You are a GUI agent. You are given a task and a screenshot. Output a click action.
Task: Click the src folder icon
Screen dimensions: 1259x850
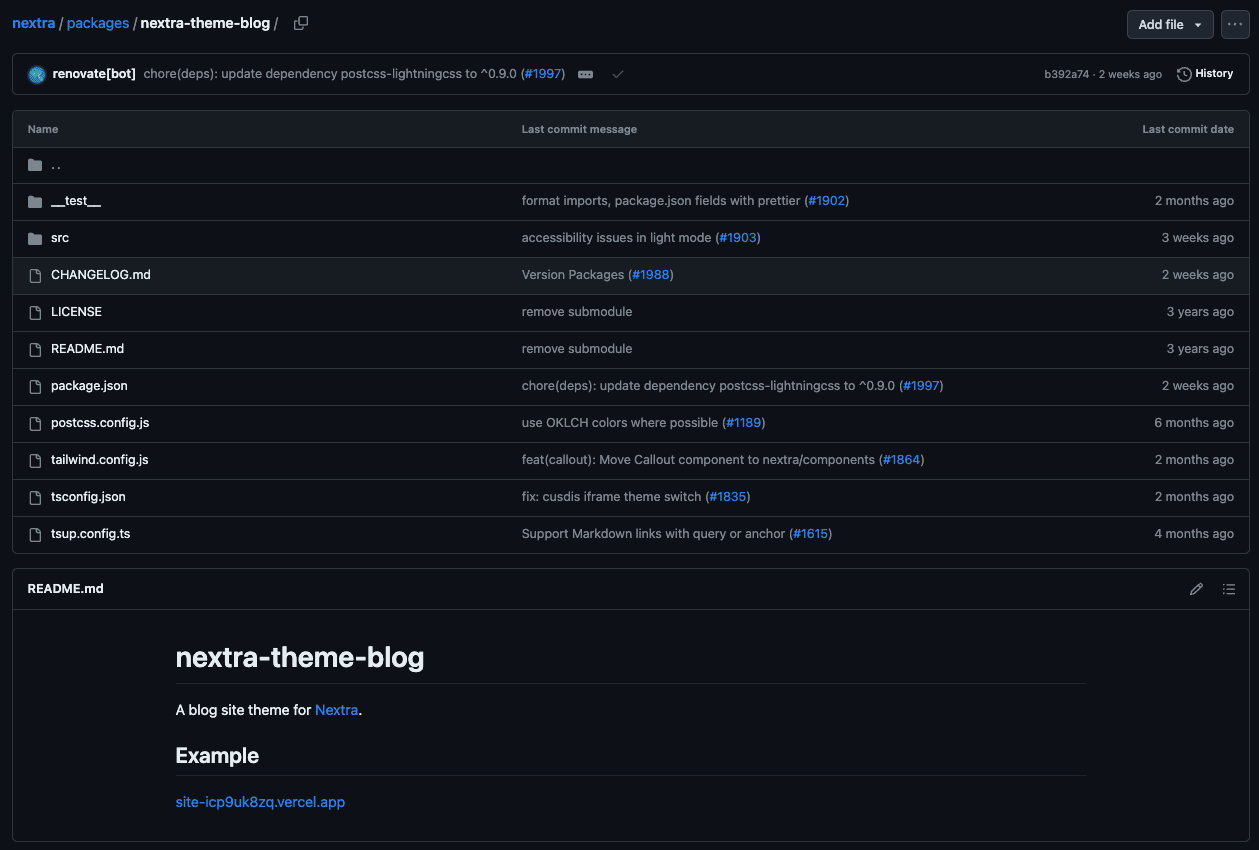[35, 239]
